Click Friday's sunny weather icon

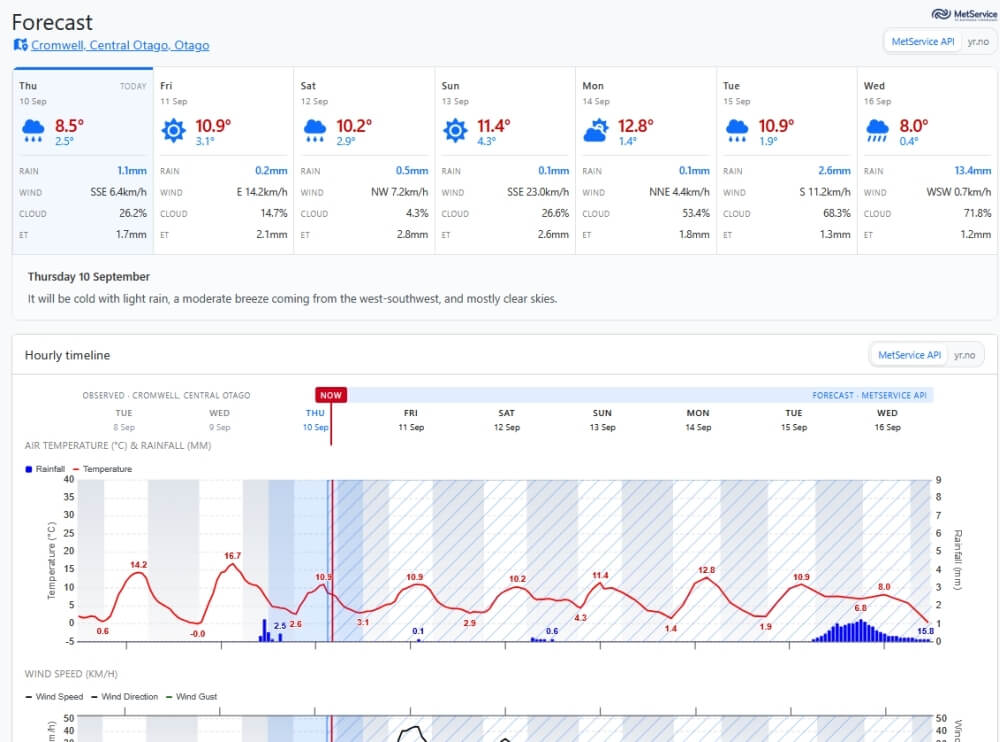coord(173,131)
